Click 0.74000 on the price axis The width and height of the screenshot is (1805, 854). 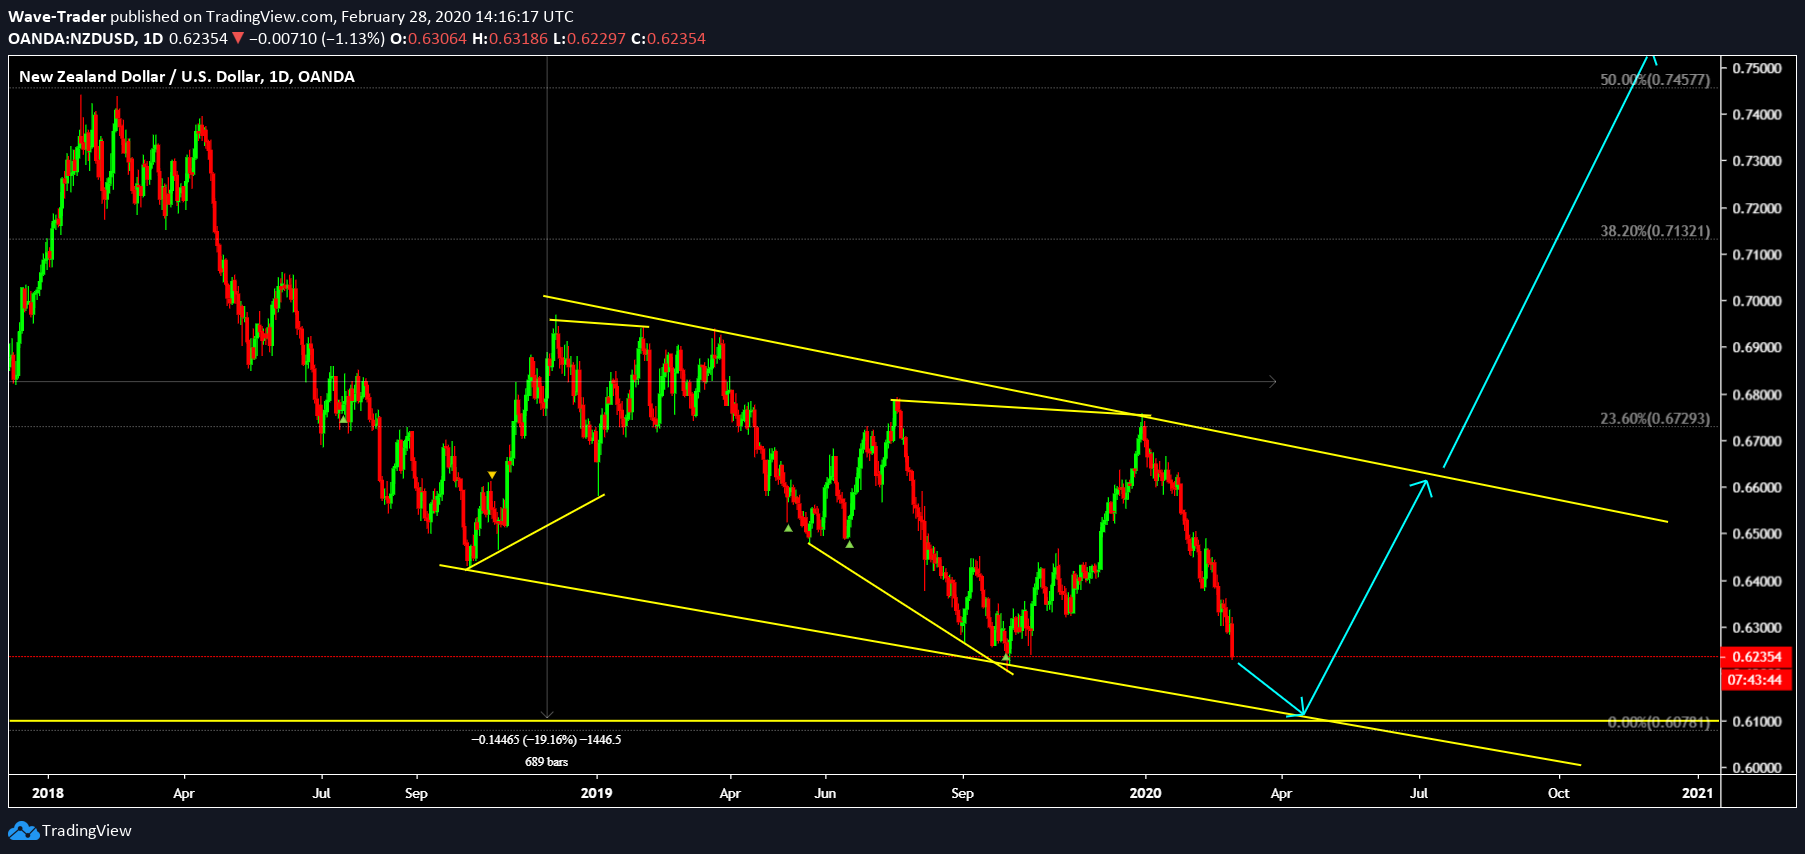pos(1757,114)
